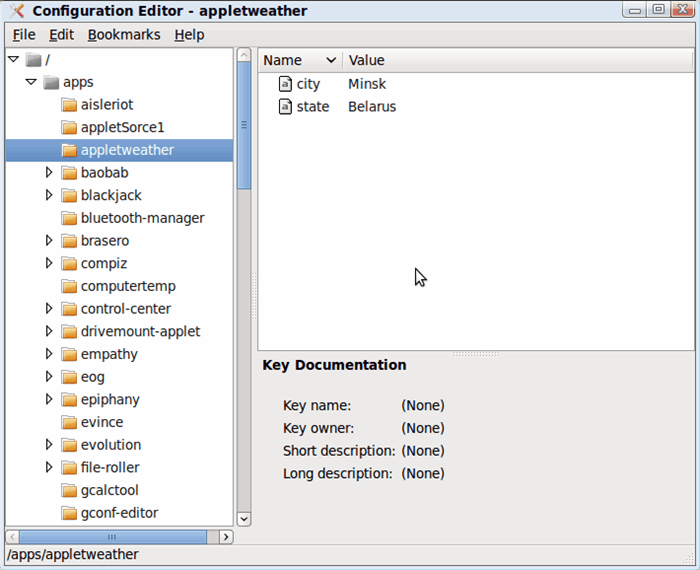
Task: Expand the file-roller tree node
Action: pyautogui.click(x=49, y=467)
